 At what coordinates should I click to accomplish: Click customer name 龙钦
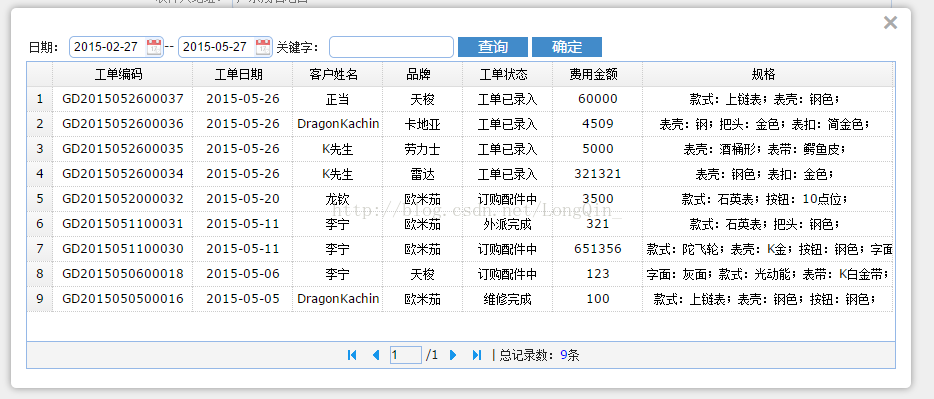tap(338, 199)
